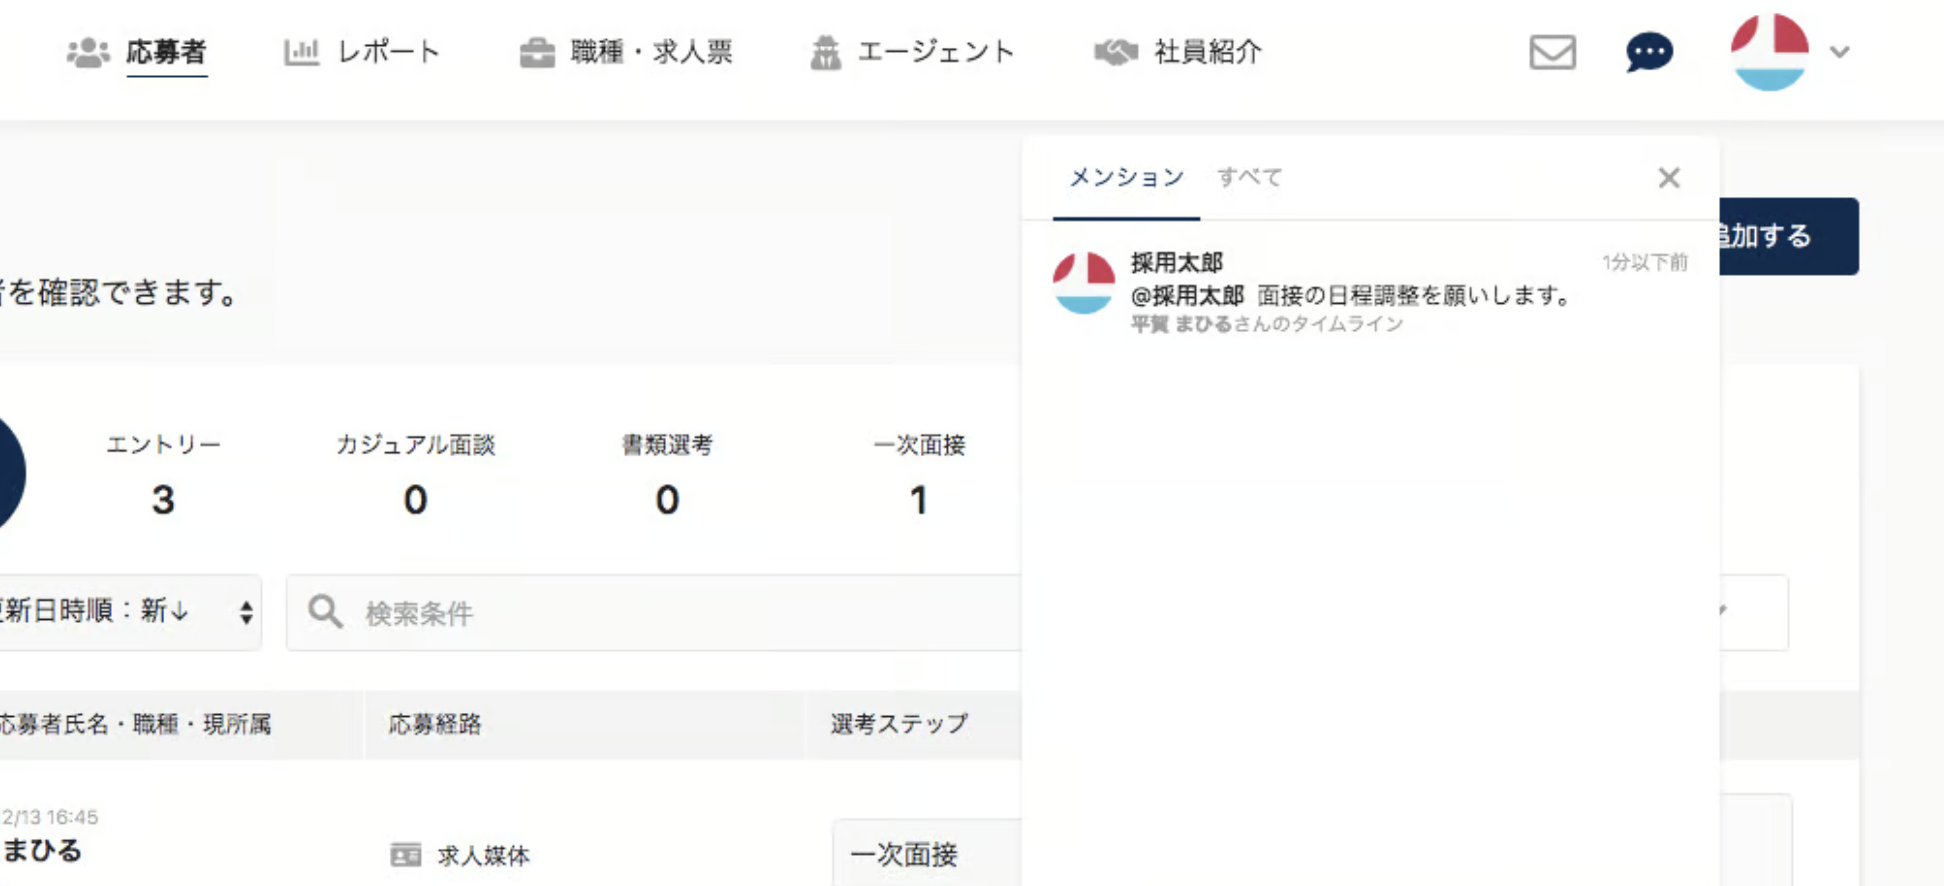
Task: Open the mail envelope icon
Action: click(1552, 52)
